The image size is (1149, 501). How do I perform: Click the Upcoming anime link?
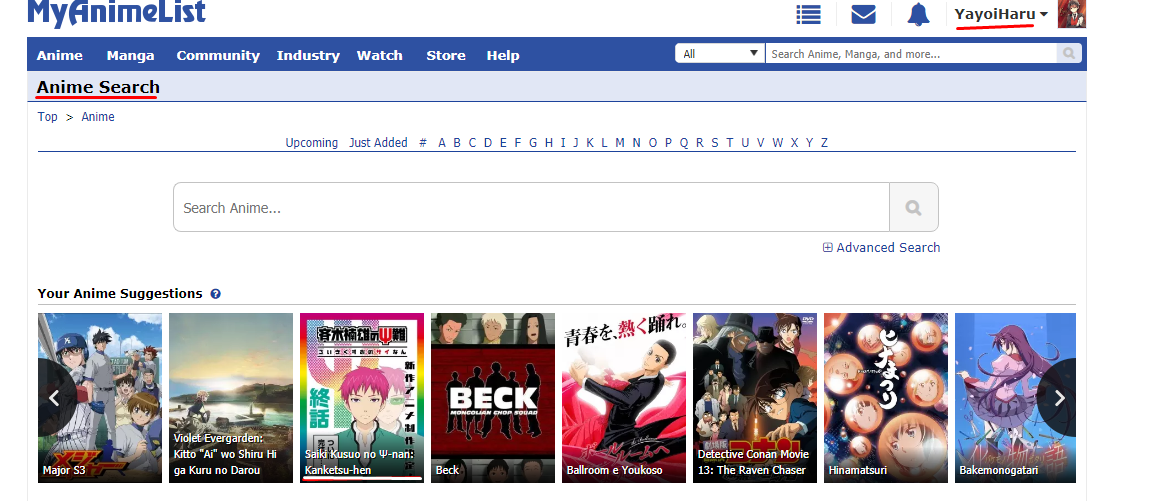click(311, 143)
